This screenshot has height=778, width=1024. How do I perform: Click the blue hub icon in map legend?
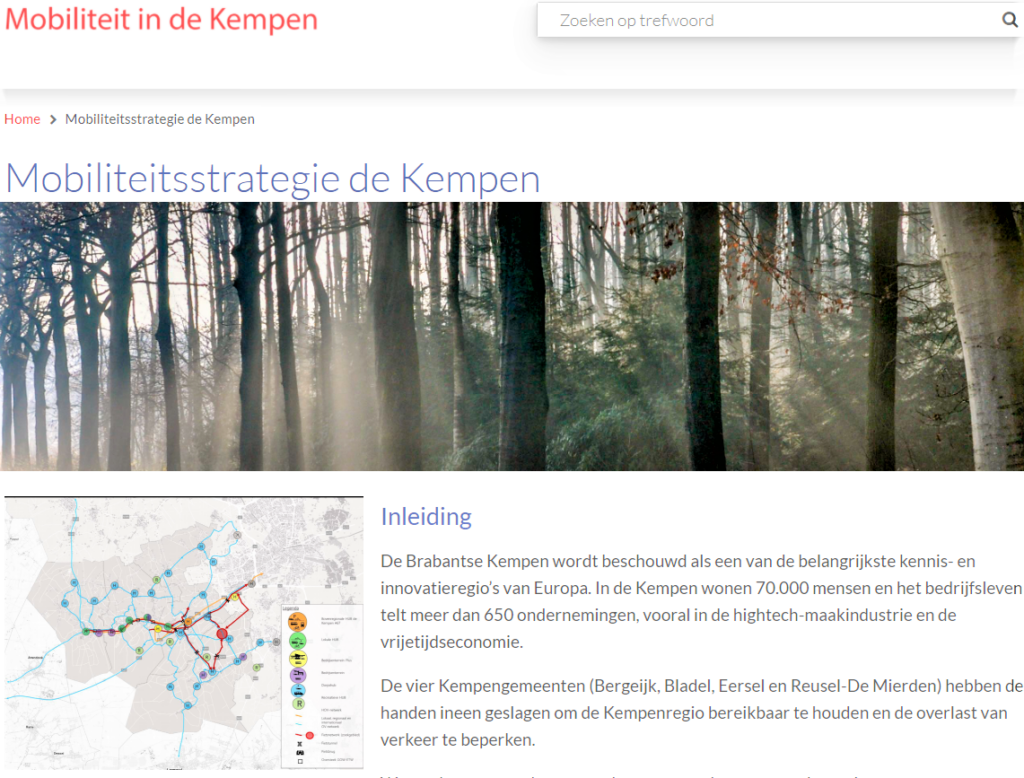(x=297, y=690)
